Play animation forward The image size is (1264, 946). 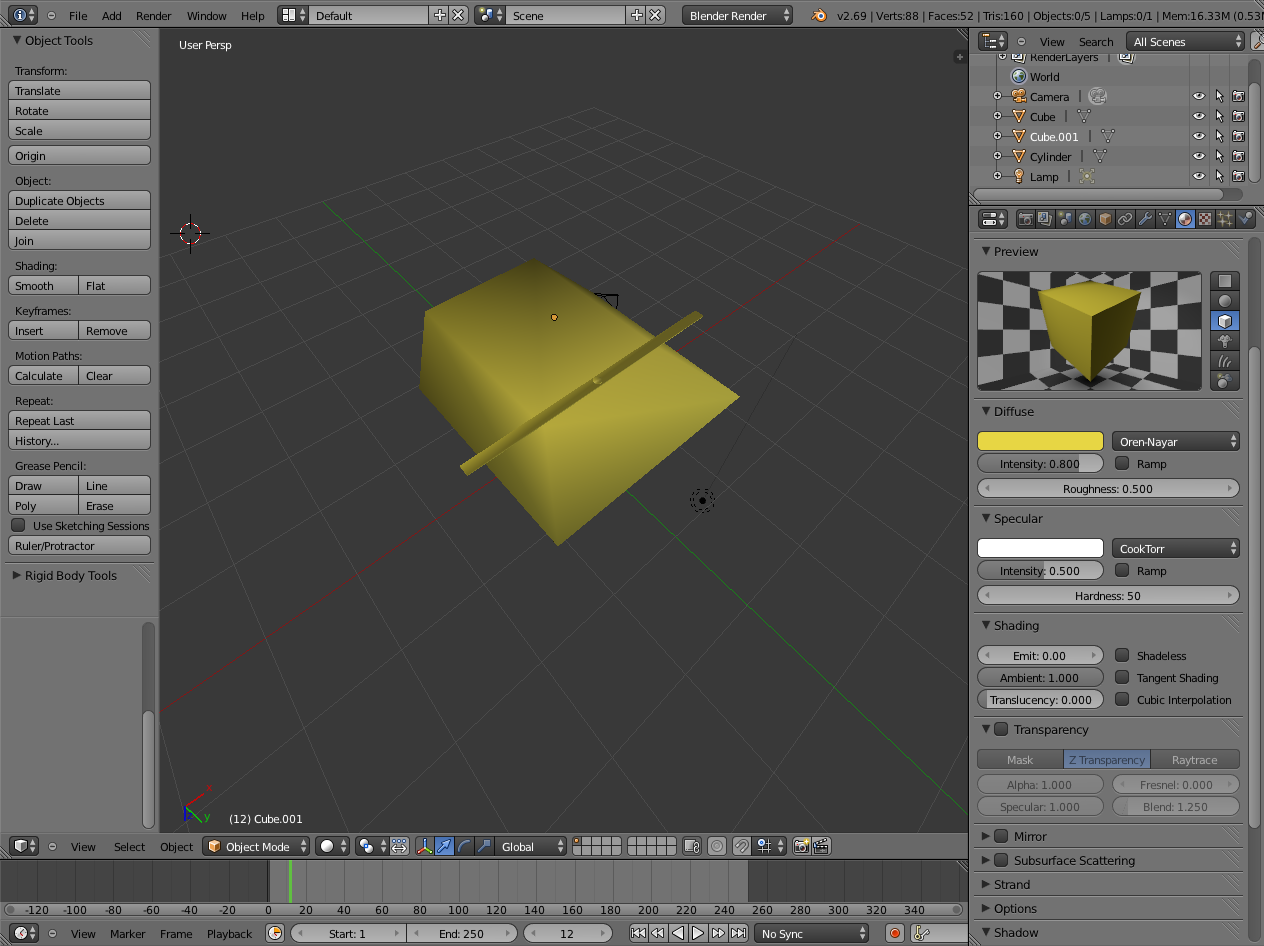[x=698, y=933]
